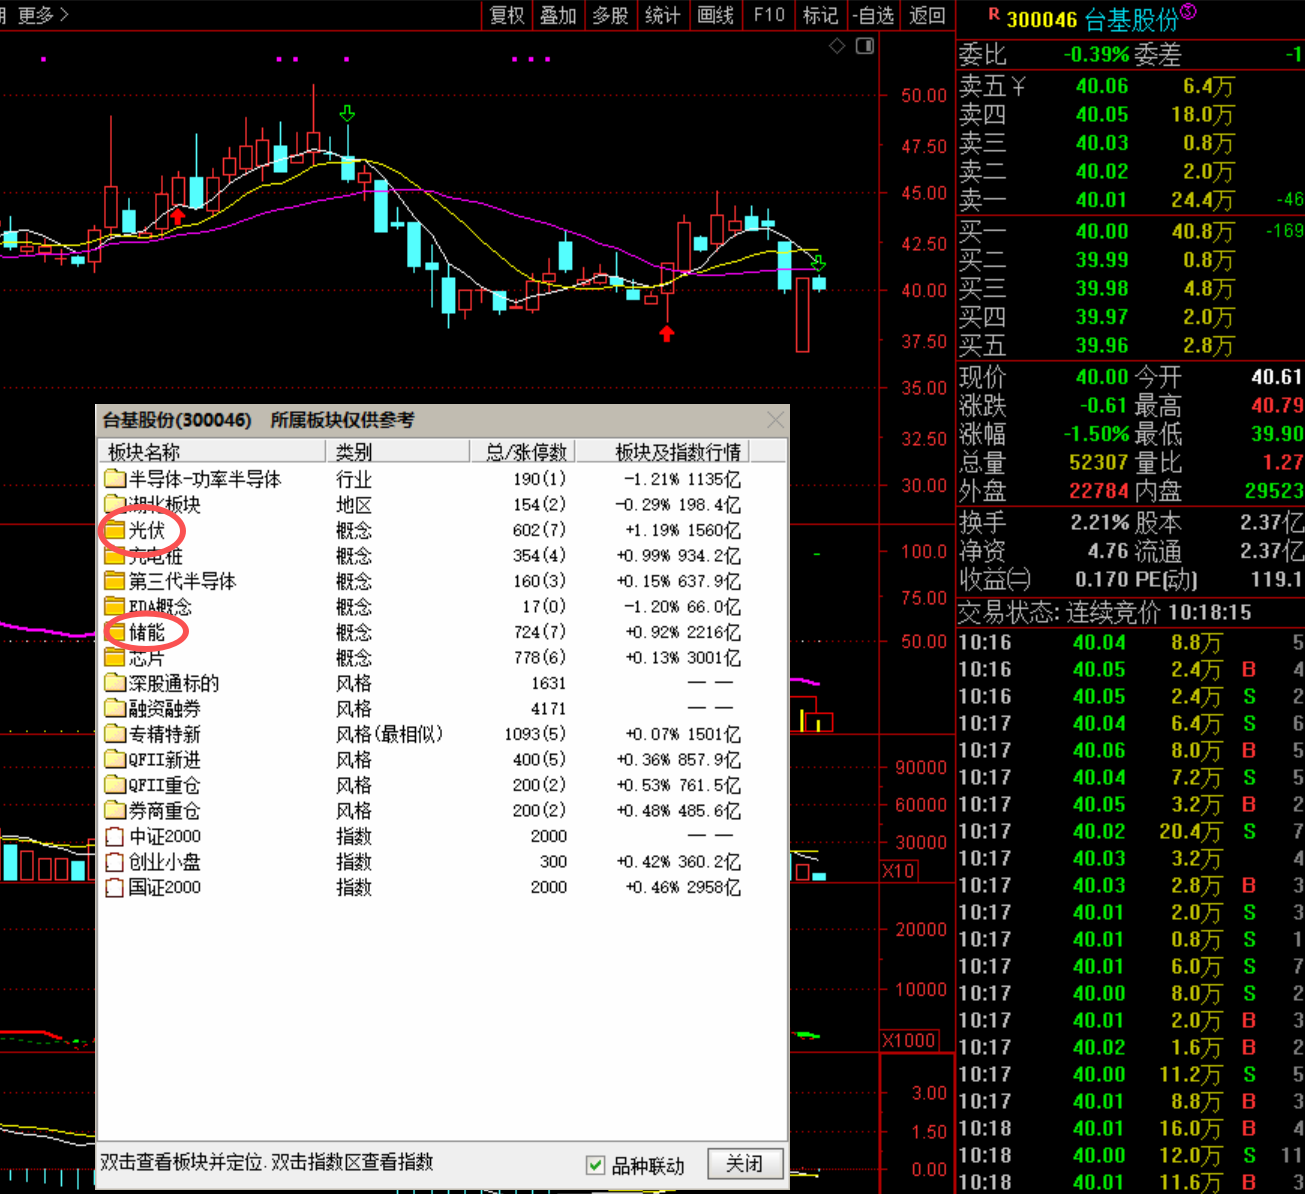
Task: Click the 储能 folder icon
Action: 115,632
